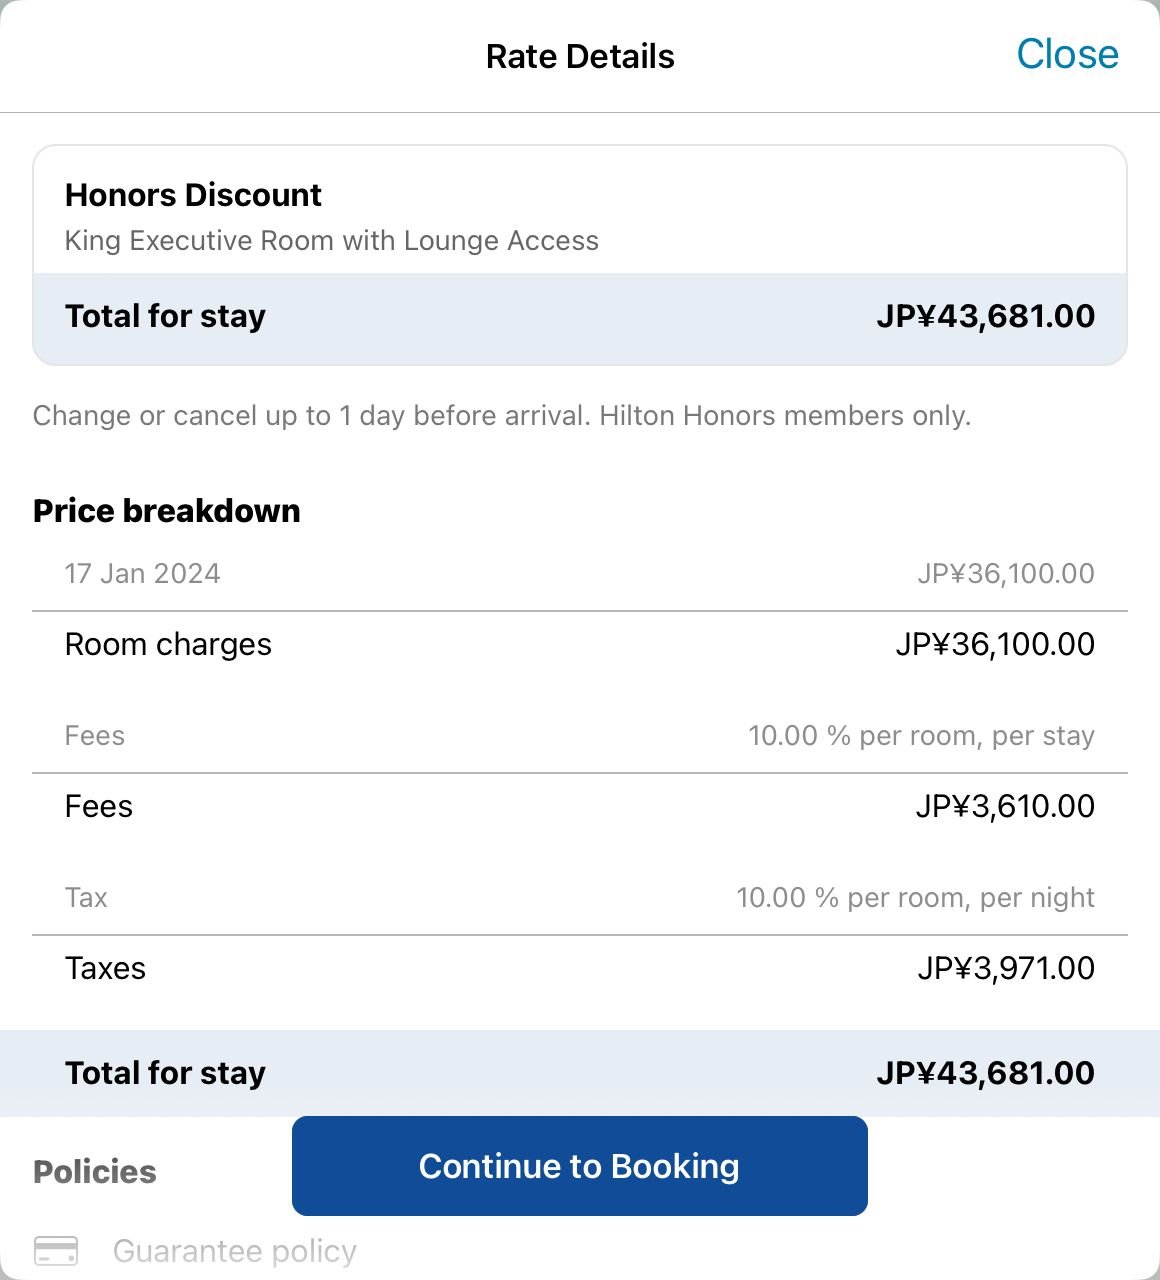Open the Guarantee policy item
Image resolution: width=1160 pixels, height=1280 pixels.
pyautogui.click(x=234, y=1251)
